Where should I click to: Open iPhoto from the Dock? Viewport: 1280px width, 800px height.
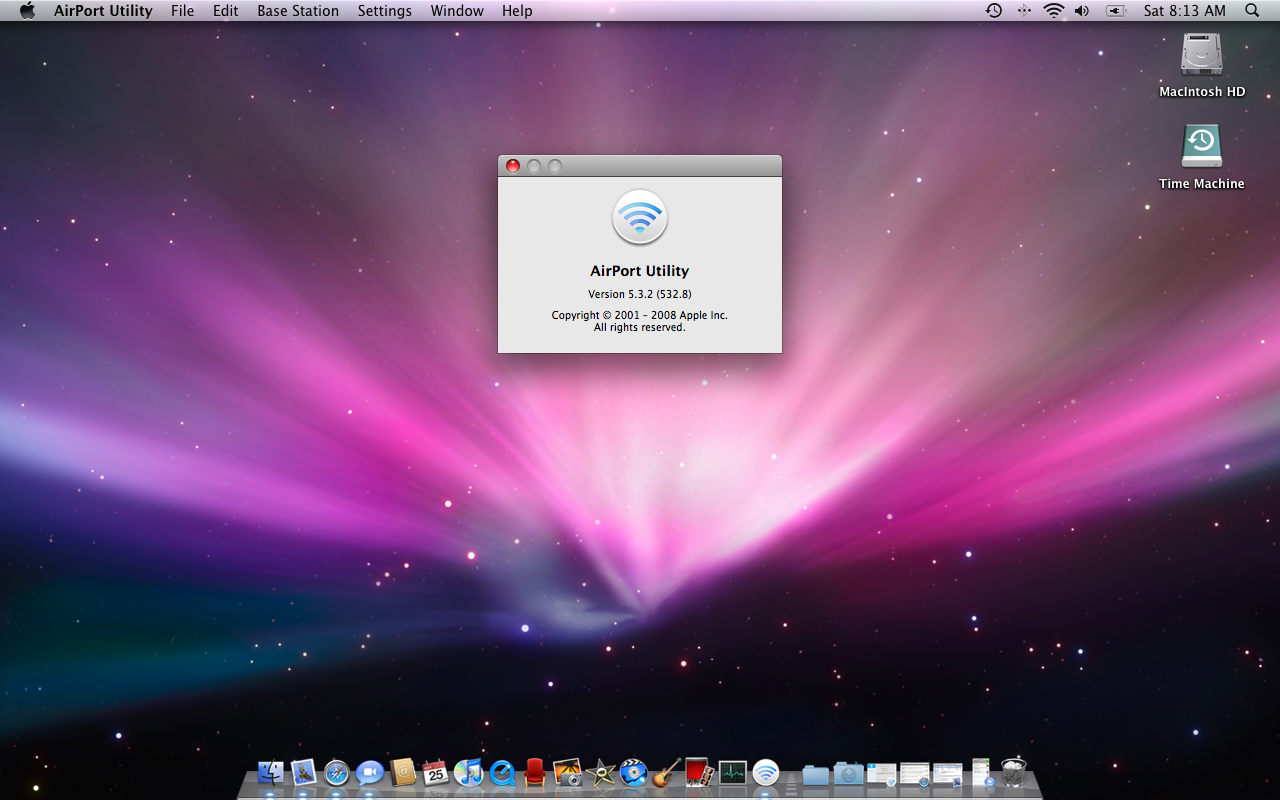point(568,772)
